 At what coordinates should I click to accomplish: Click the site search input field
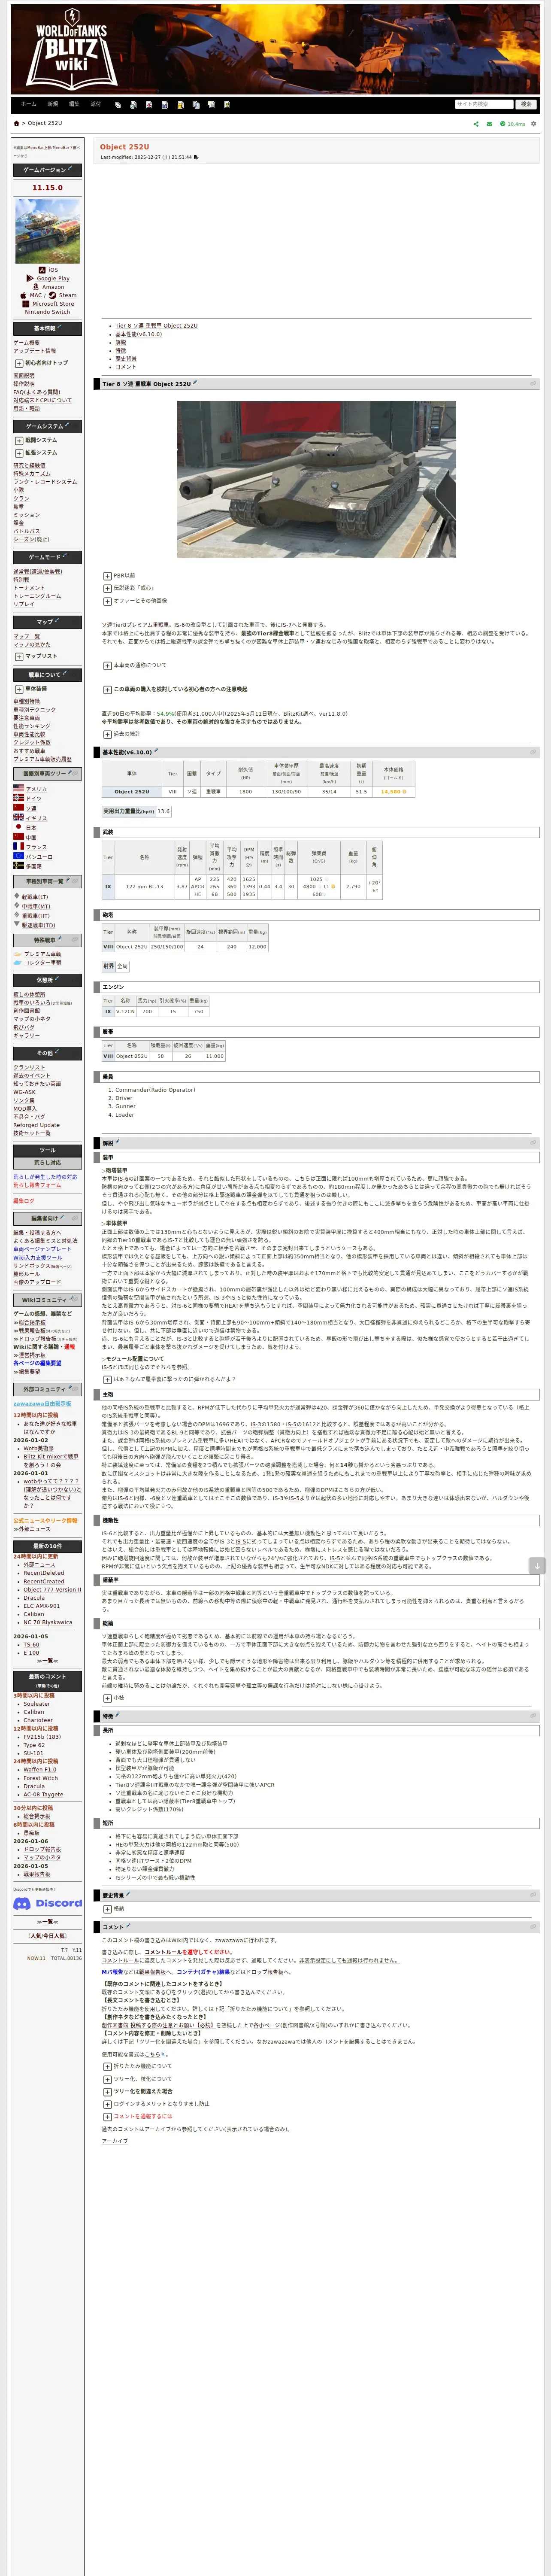coord(483,104)
